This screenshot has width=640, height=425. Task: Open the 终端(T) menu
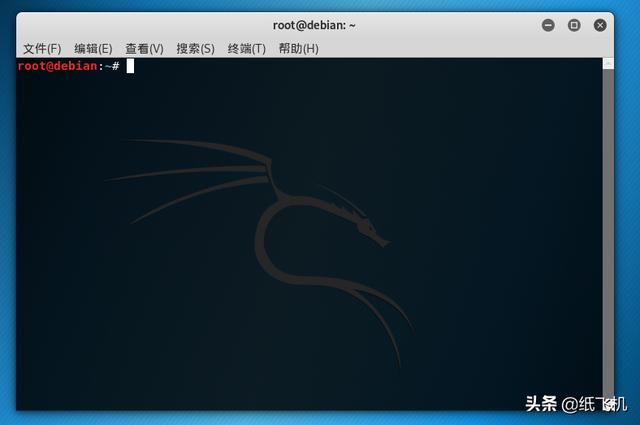[247, 49]
